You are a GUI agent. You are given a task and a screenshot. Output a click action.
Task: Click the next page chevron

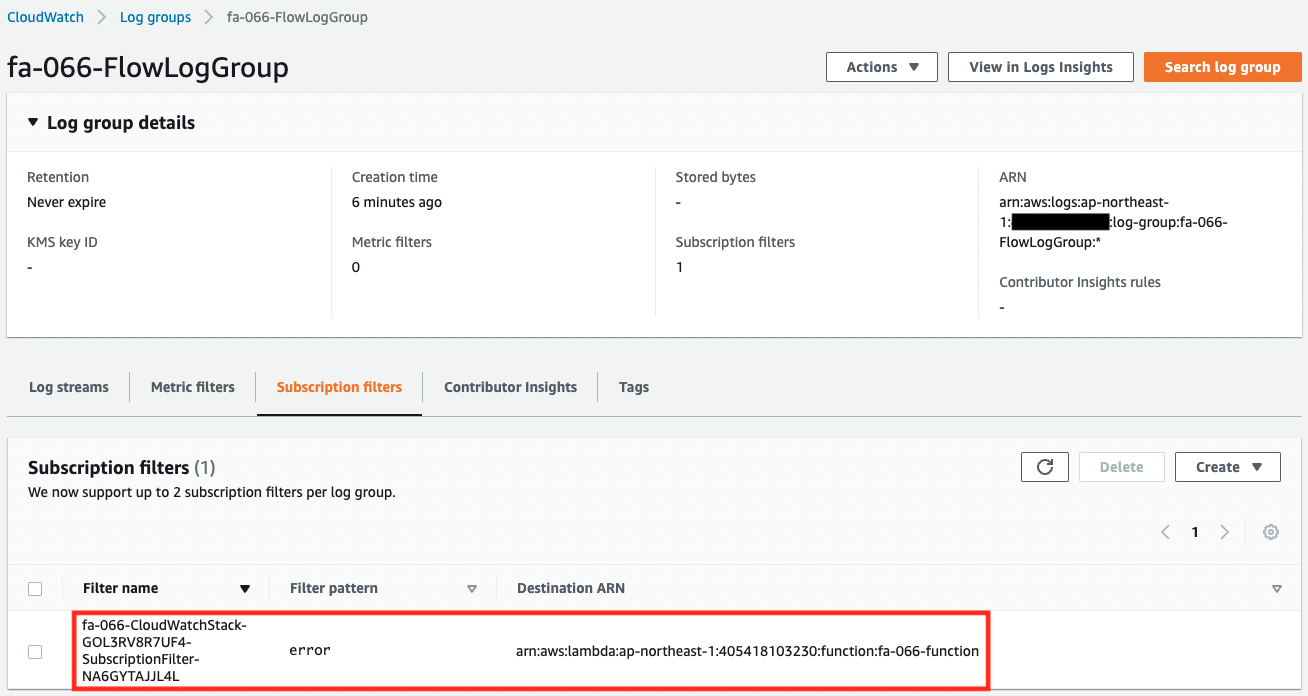(1224, 532)
